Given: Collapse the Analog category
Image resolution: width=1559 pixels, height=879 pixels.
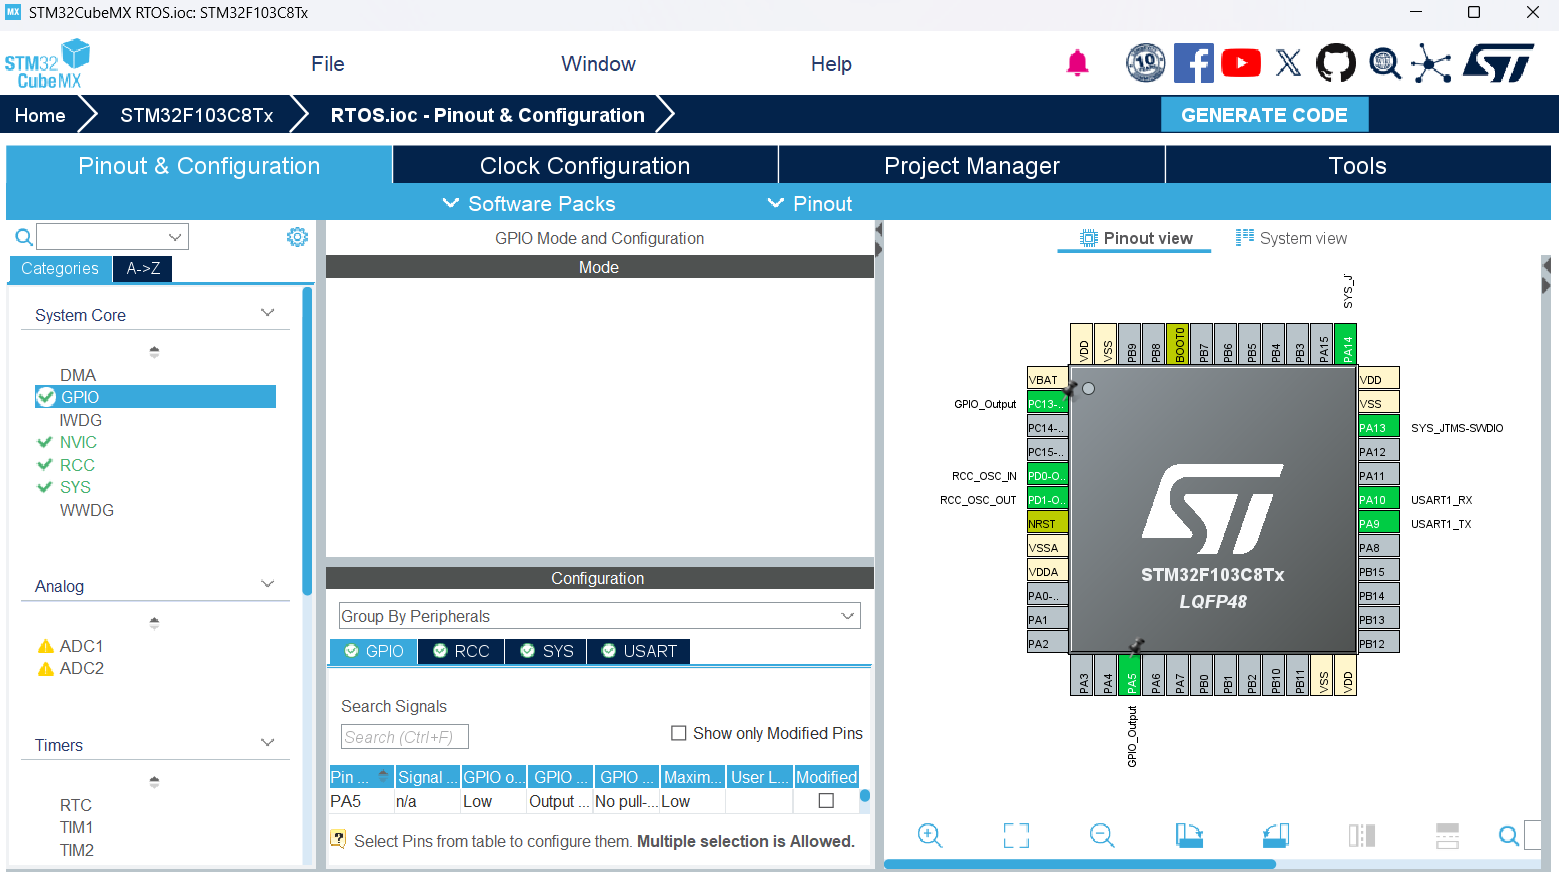Looking at the screenshot, I should (x=267, y=584).
